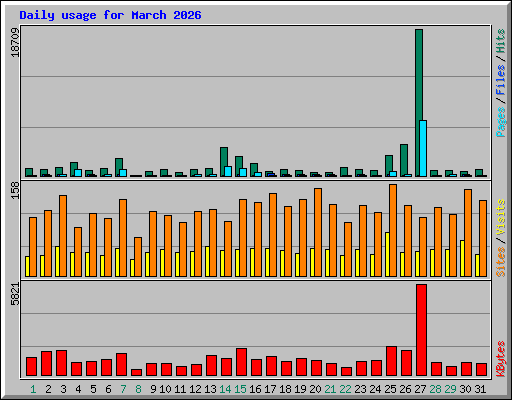Select the red KBytes bar for day 25
This screenshot has width=512, height=400.
point(391,361)
